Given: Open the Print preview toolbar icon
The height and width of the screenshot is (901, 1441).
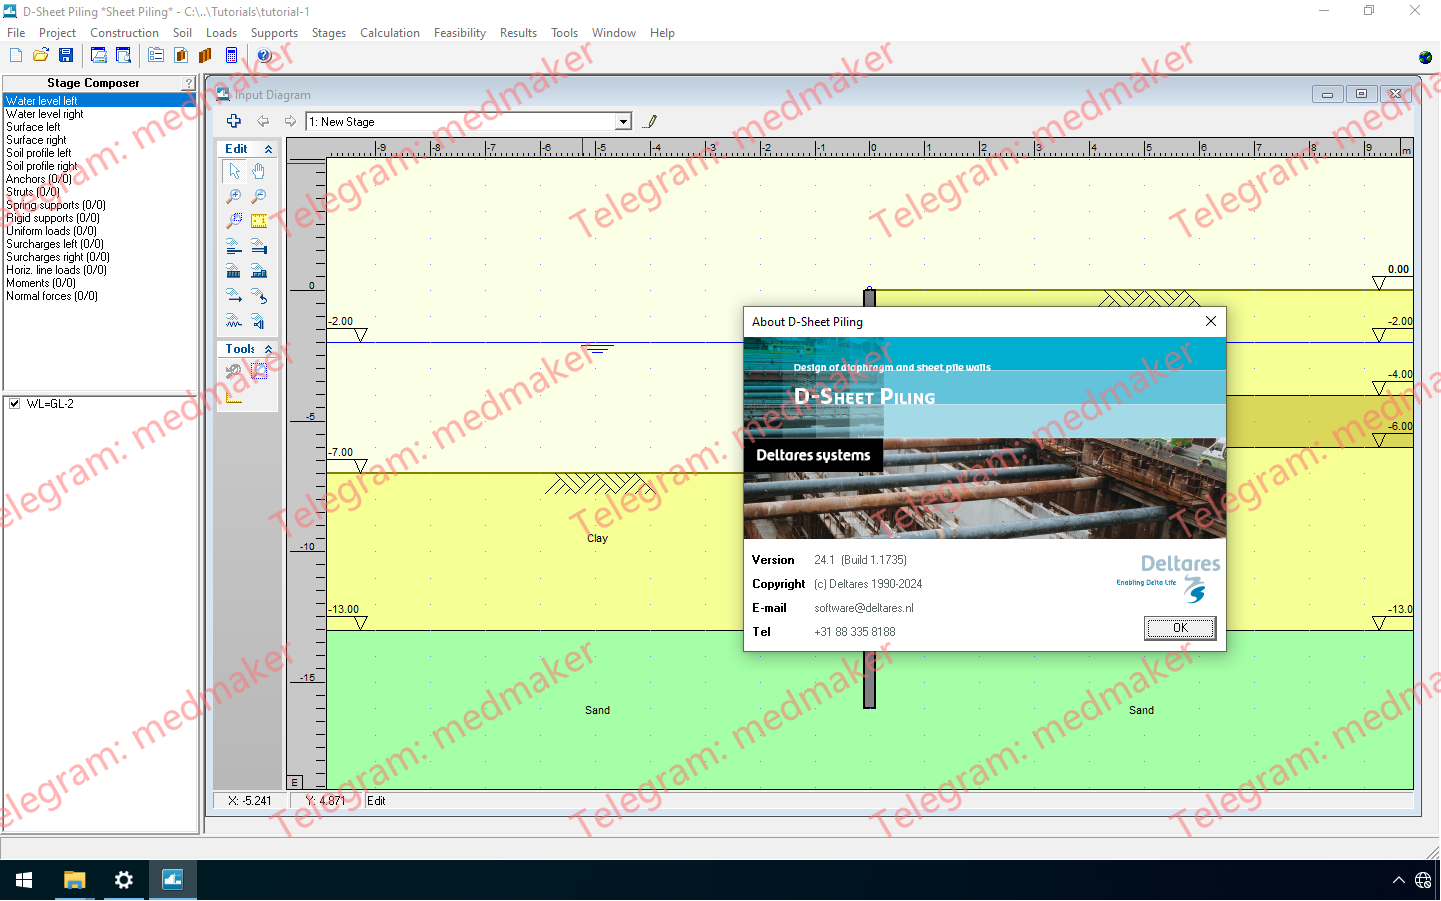Looking at the screenshot, I should point(123,56).
